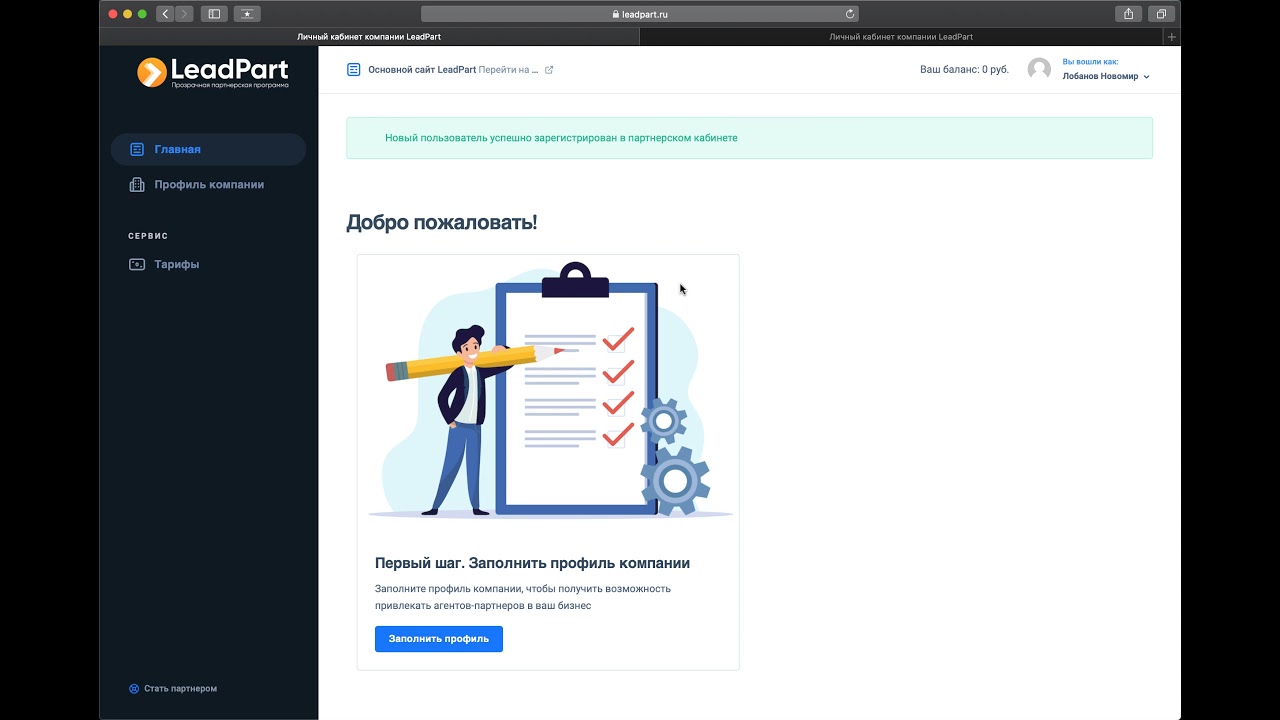Open the Safari Share button
The image size is (1280, 720).
tap(1128, 14)
